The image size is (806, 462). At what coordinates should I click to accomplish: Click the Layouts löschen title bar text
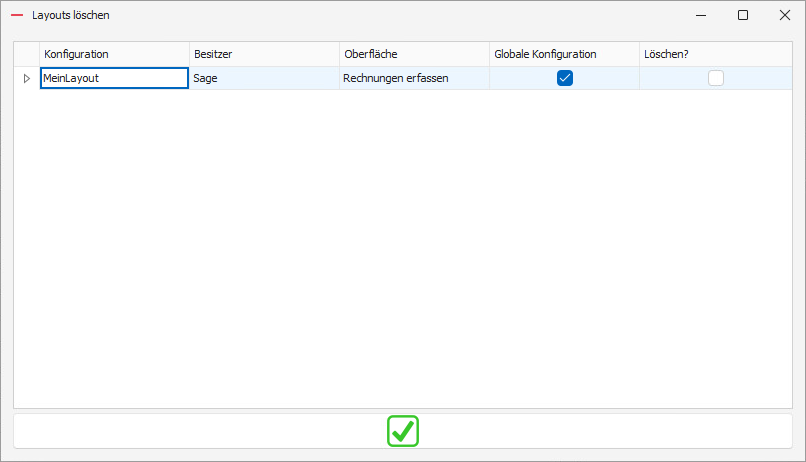[71, 16]
